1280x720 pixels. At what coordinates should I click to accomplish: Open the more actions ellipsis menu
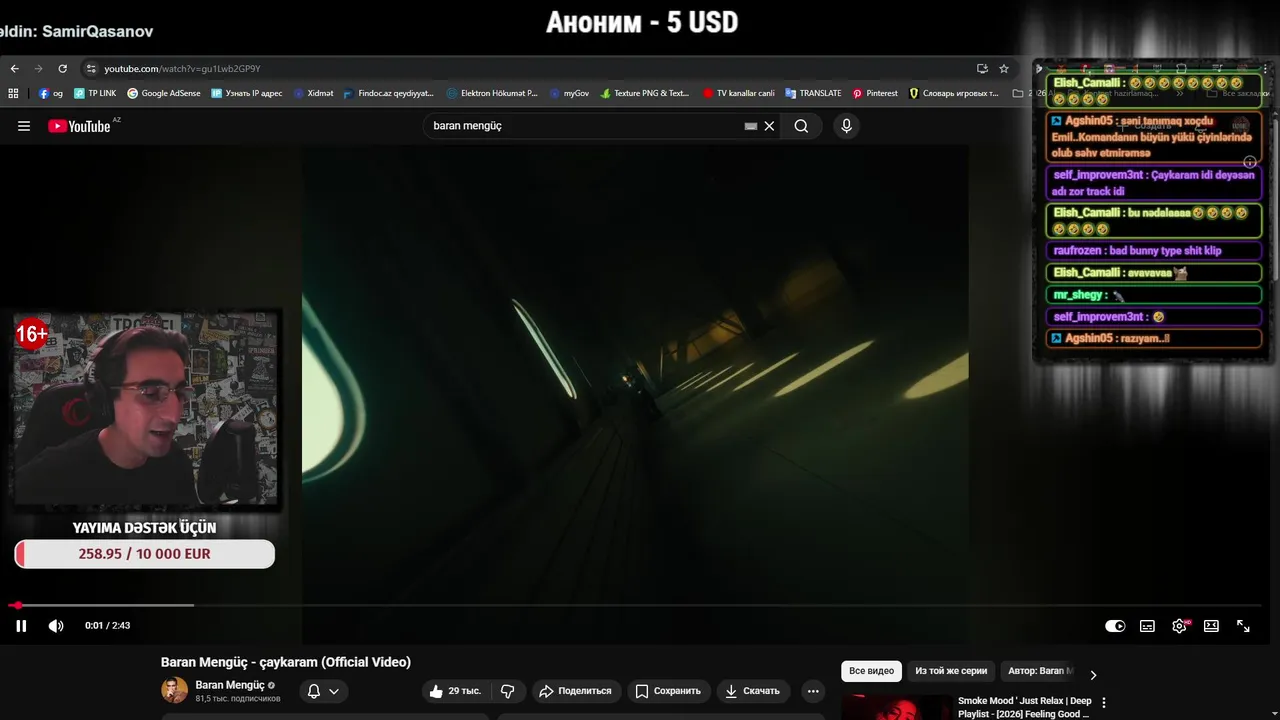[813, 691]
